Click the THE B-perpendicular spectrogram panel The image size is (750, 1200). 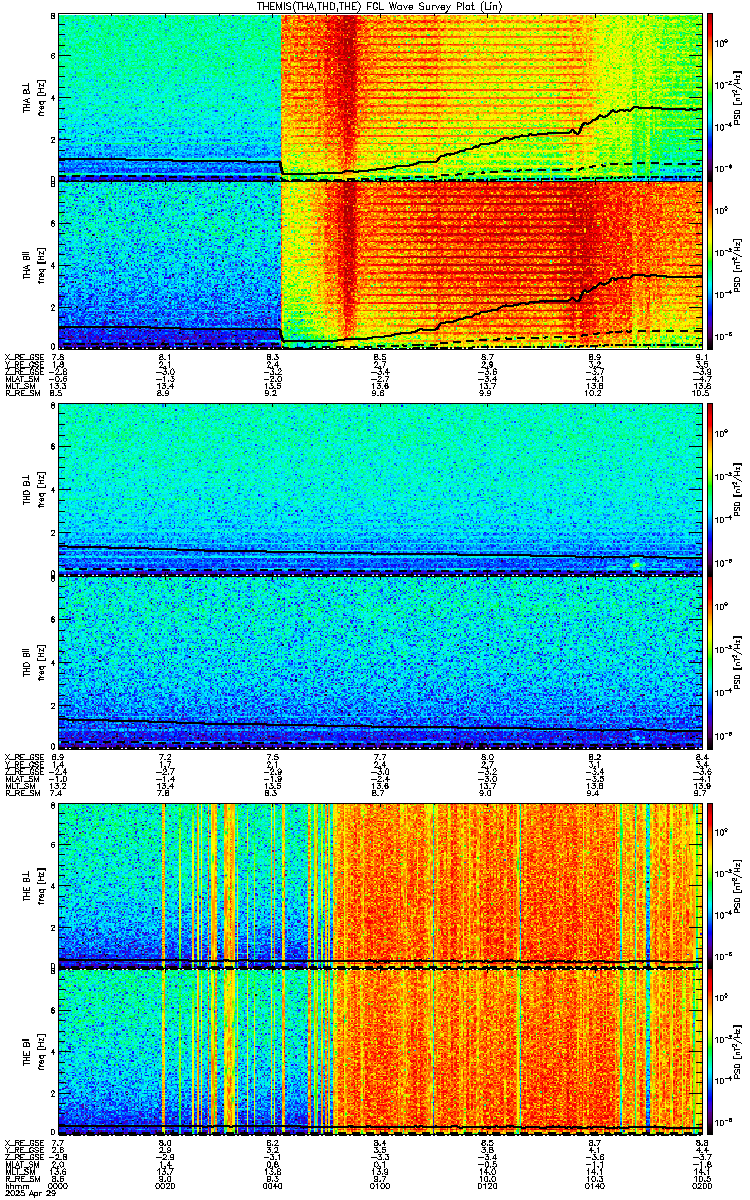[x=380, y=885]
